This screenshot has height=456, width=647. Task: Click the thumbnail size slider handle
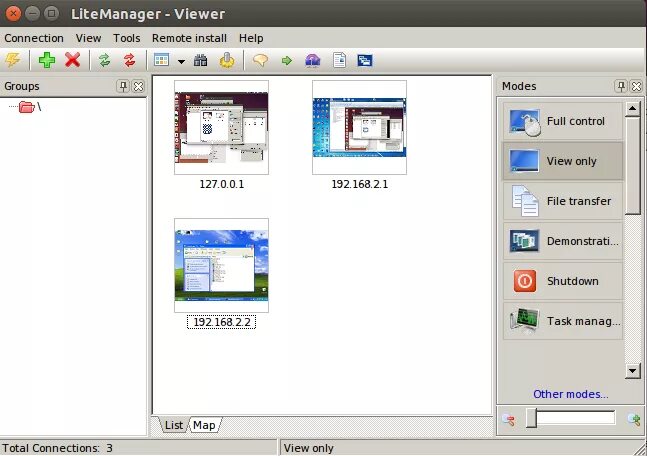click(x=531, y=418)
